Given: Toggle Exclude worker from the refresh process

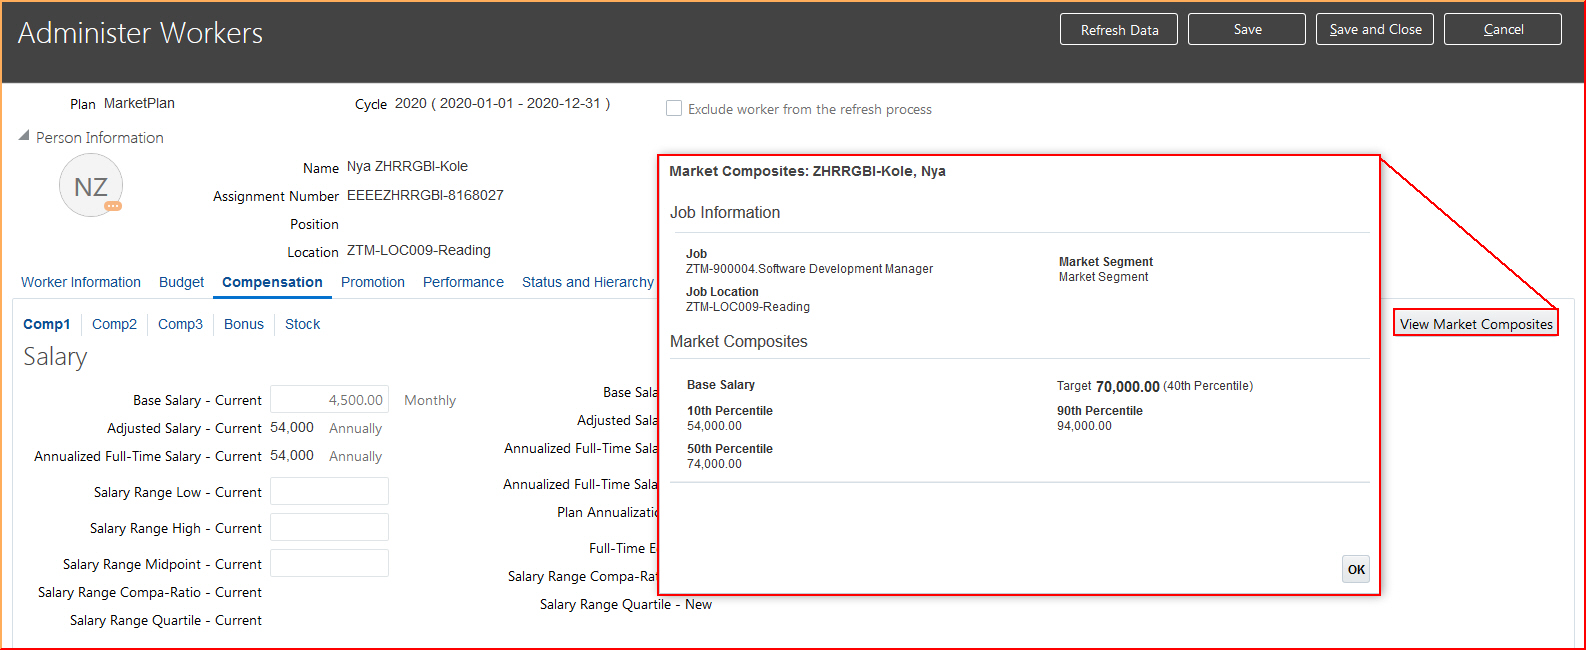Looking at the screenshot, I should (x=674, y=108).
